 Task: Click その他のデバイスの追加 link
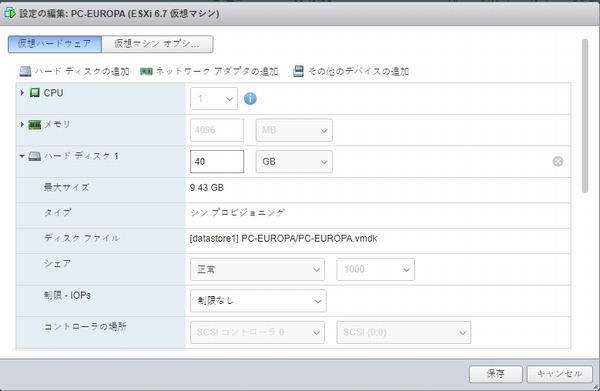359,72
